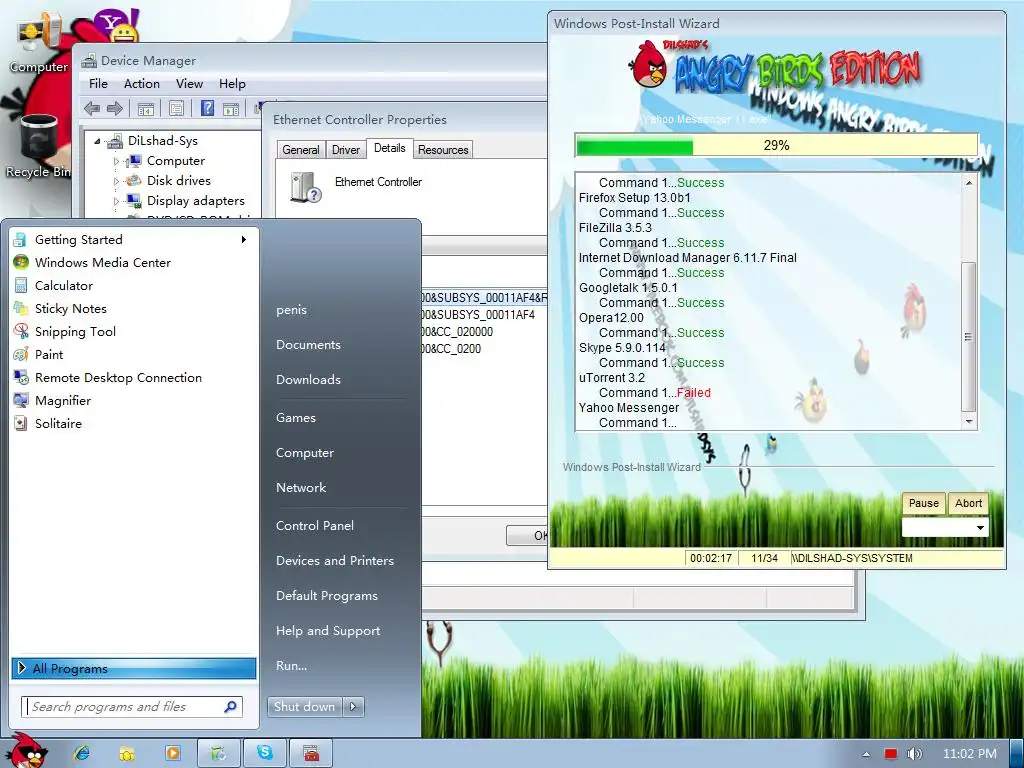
Task: Click the install log scrollbar thumb
Action: pyautogui.click(x=968, y=336)
